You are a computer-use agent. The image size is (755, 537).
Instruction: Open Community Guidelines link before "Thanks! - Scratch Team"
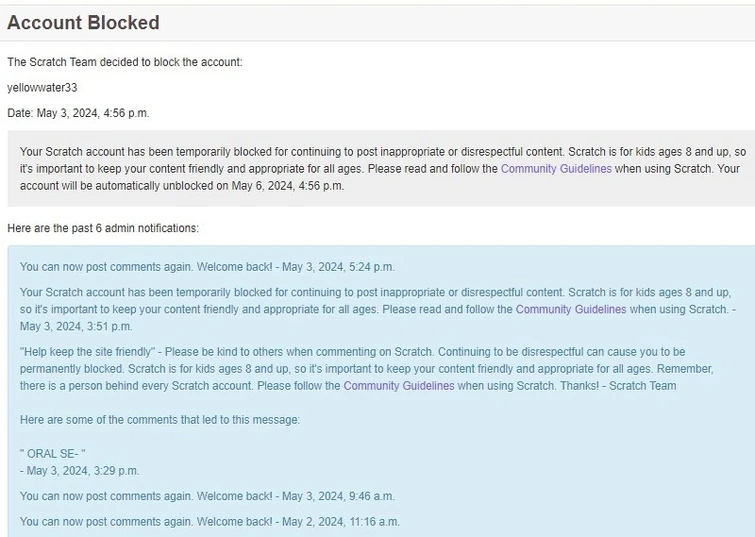(x=399, y=386)
